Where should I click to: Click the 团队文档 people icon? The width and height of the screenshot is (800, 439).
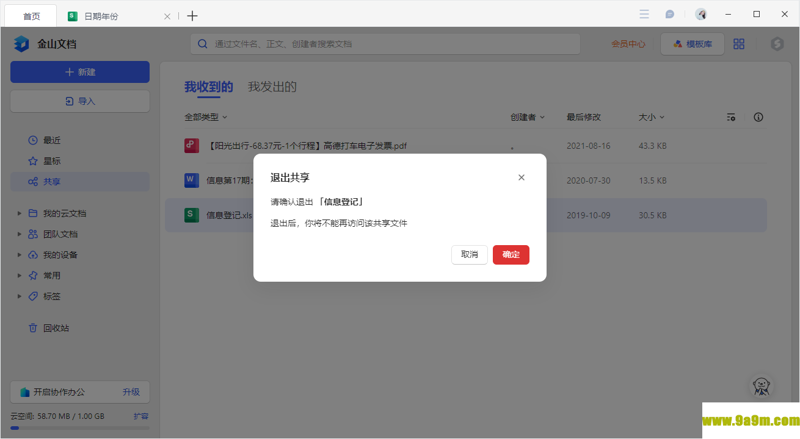point(33,234)
